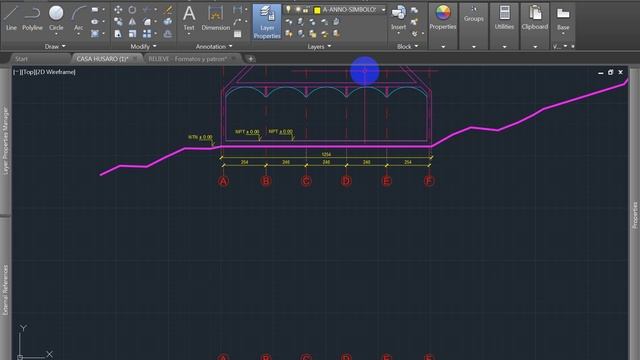Click the Offset tool icon
This screenshot has height=360, width=640.
point(168,34)
